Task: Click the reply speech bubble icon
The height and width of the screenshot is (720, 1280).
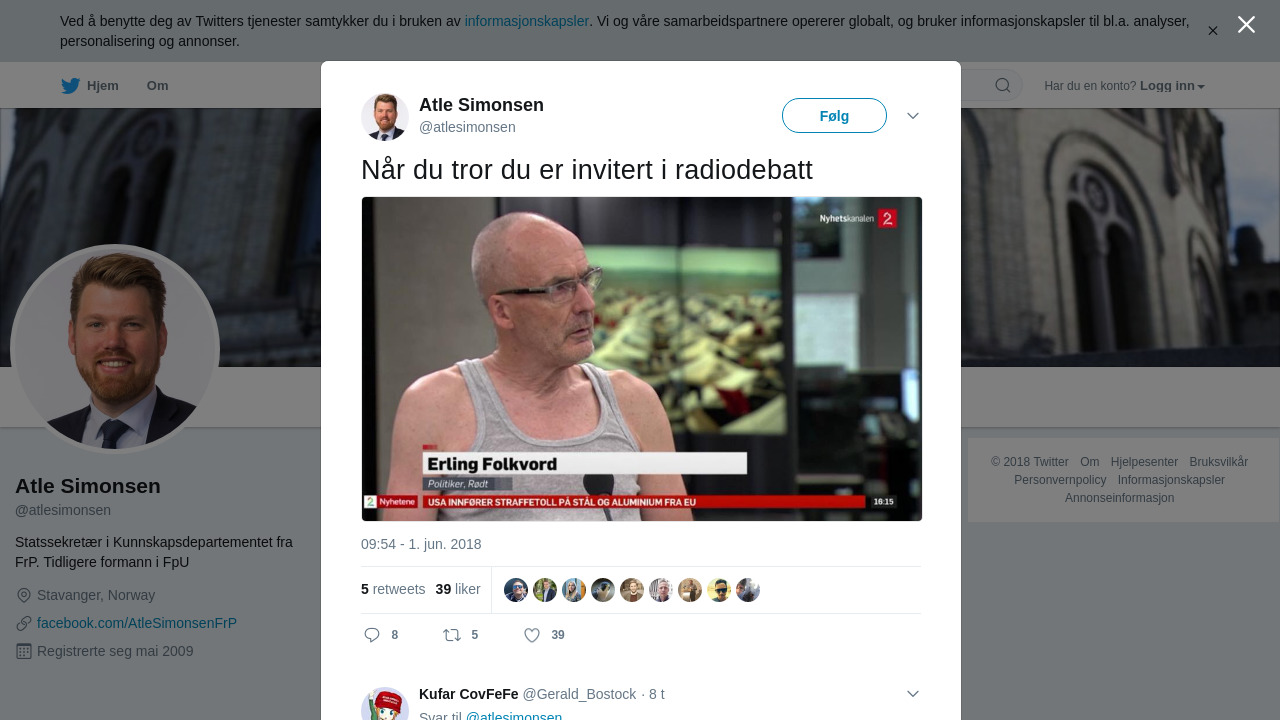Action: pyautogui.click(x=372, y=635)
